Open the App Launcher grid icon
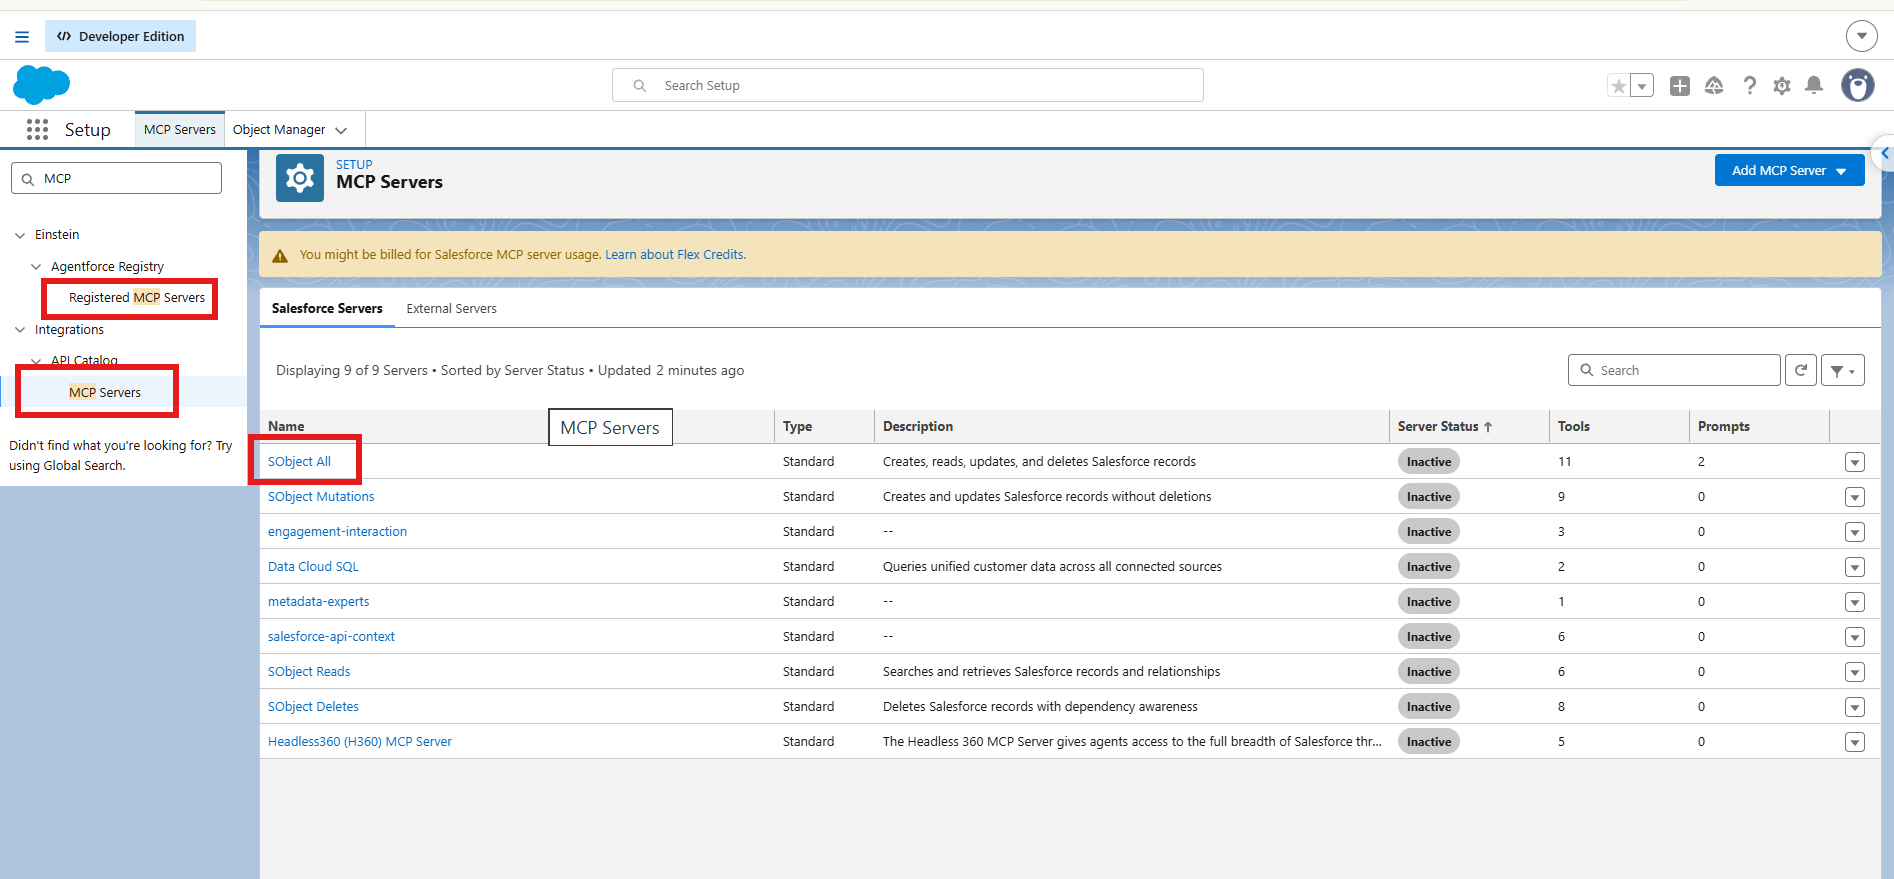 (x=38, y=129)
